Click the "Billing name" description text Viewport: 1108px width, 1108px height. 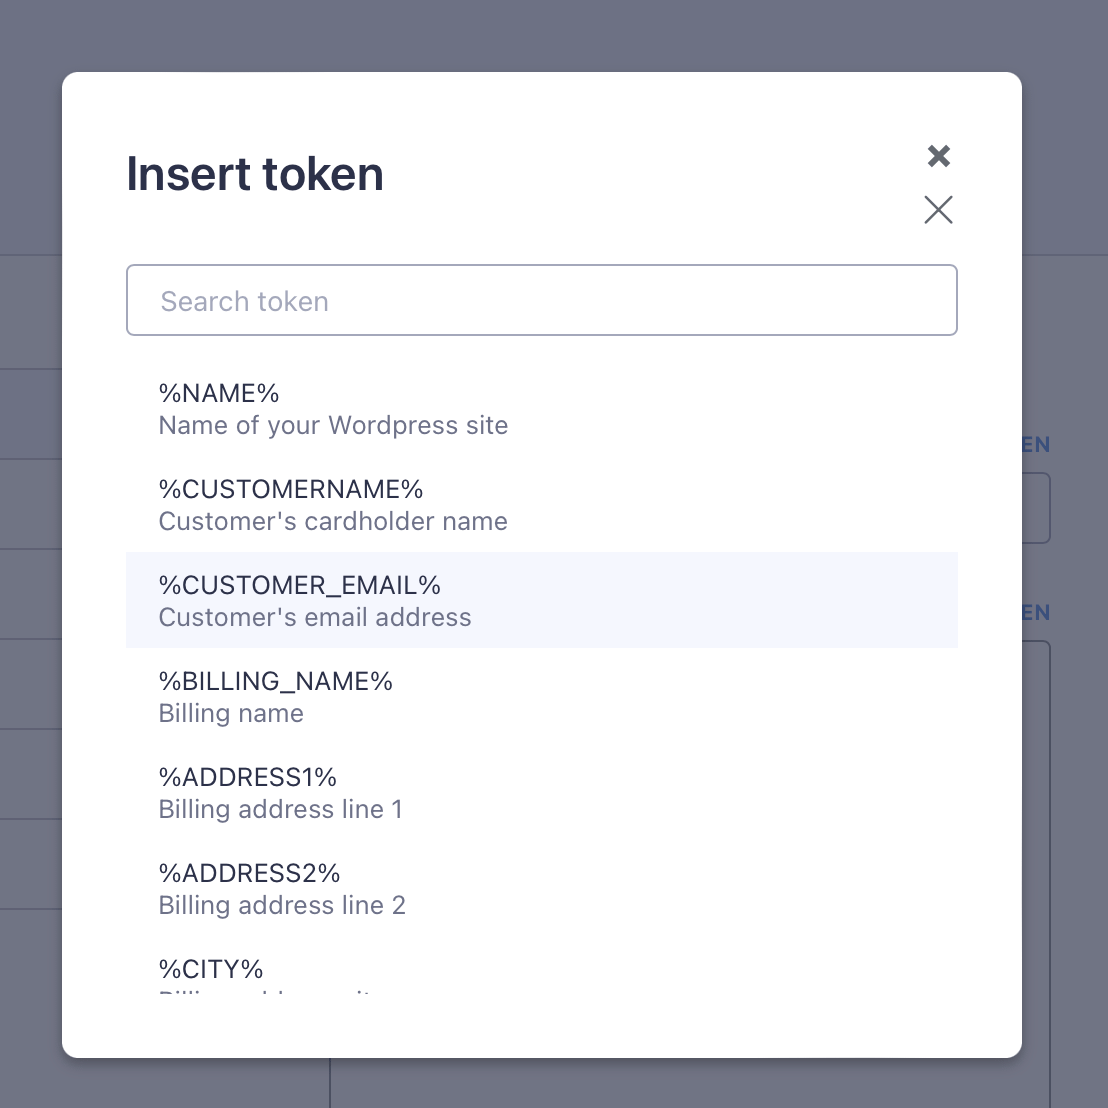click(x=231, y=713)
